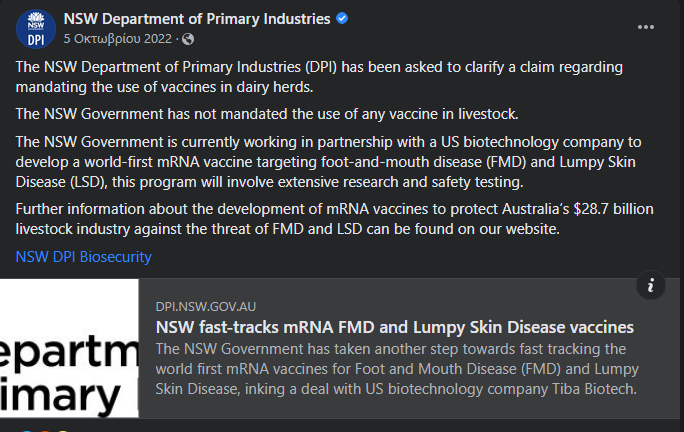The width and height of the screenshot is (684, 432).
Task: Open the NSW fast-tracks mRNA vaccines headline
Action: click(395, 327)
